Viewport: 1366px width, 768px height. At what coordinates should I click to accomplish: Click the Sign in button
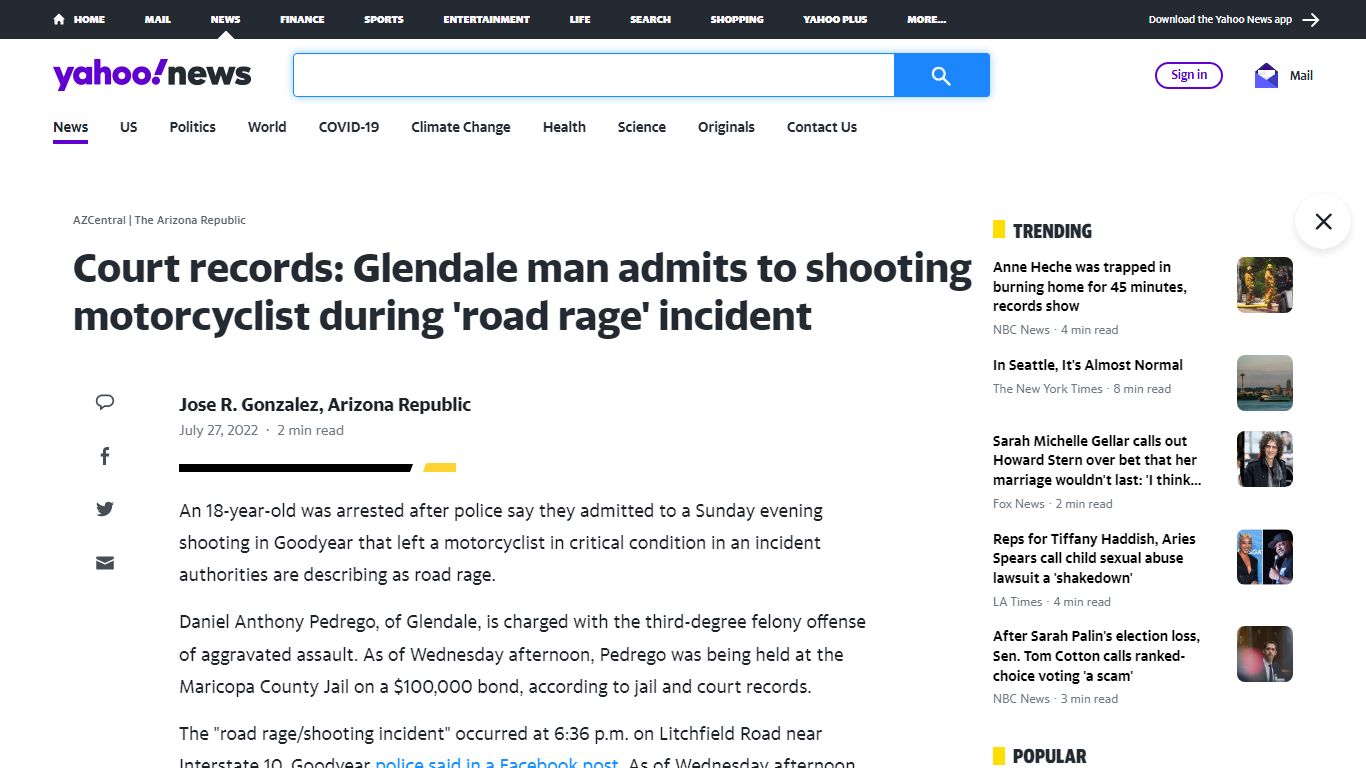pos(1189,75)
